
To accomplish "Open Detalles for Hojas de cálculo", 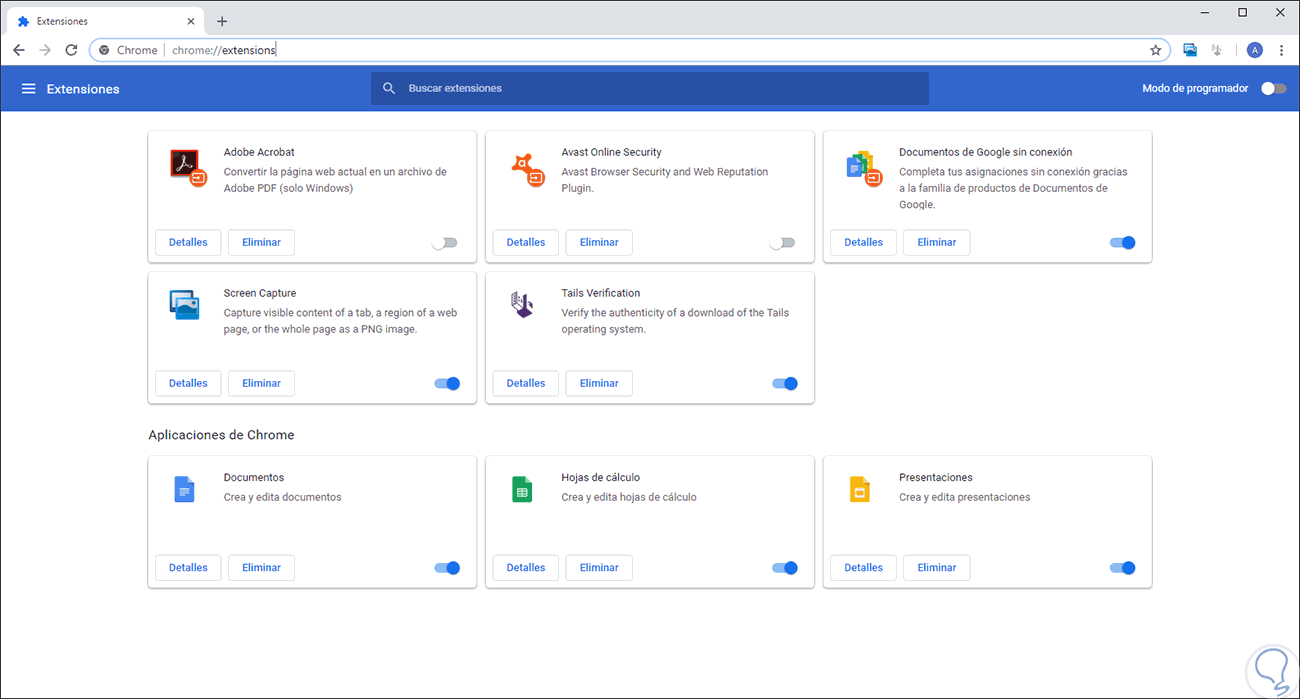I will [x=526, y=568].
